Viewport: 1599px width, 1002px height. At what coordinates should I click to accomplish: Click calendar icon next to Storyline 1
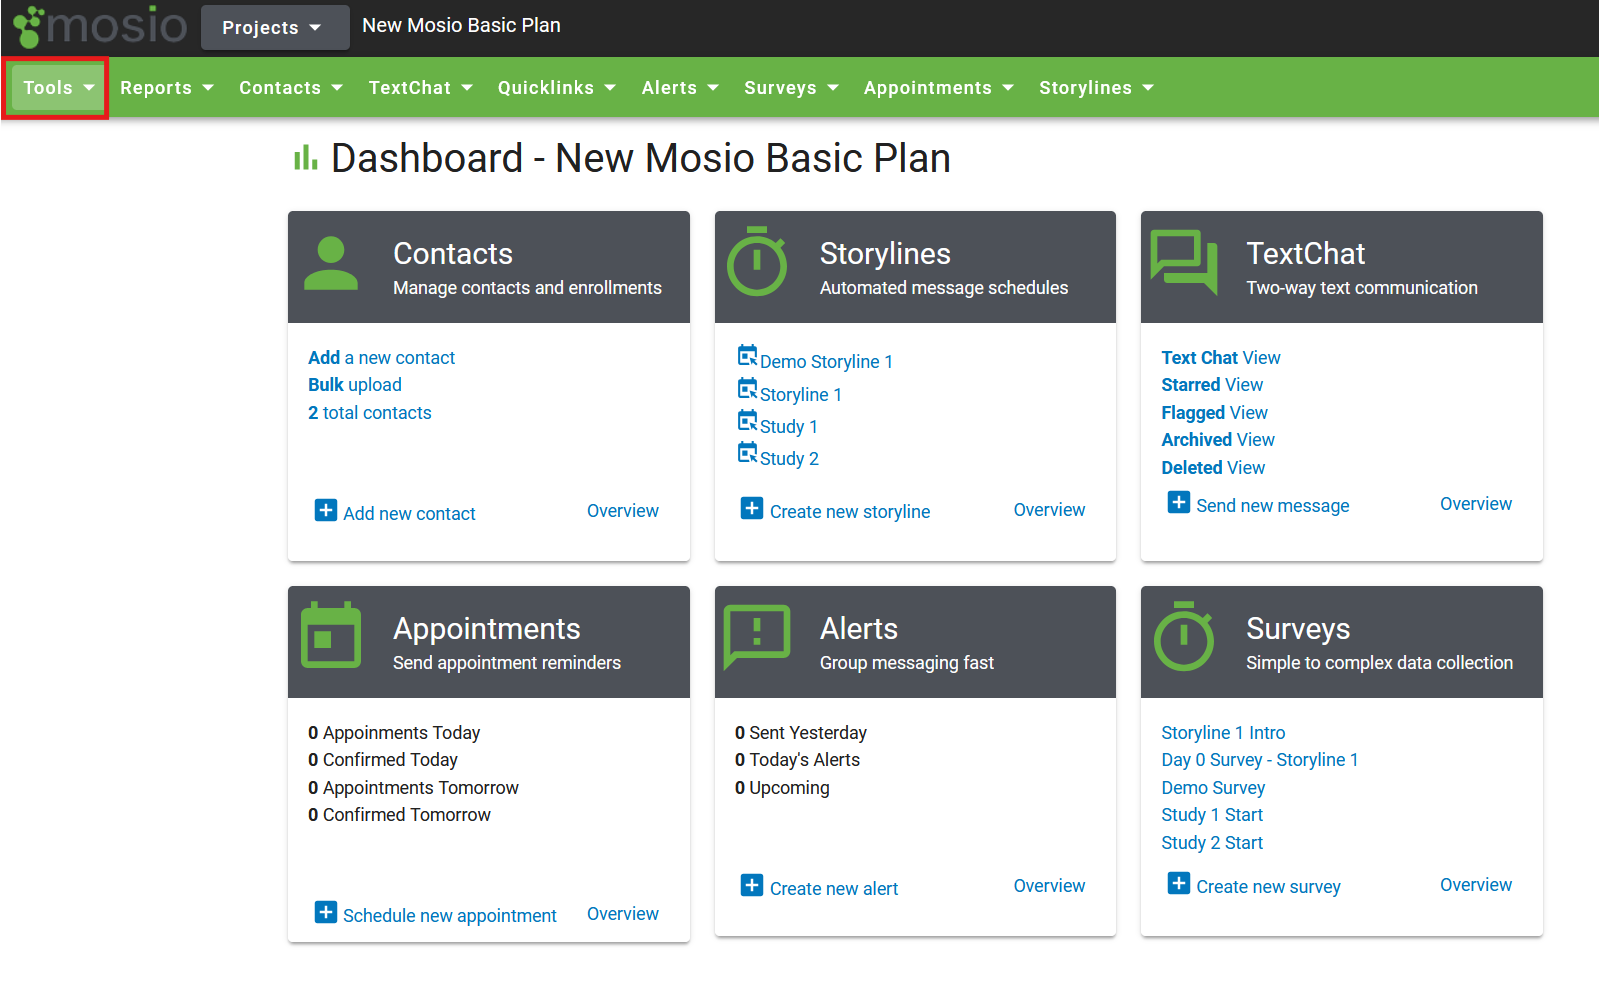[747, 388]
